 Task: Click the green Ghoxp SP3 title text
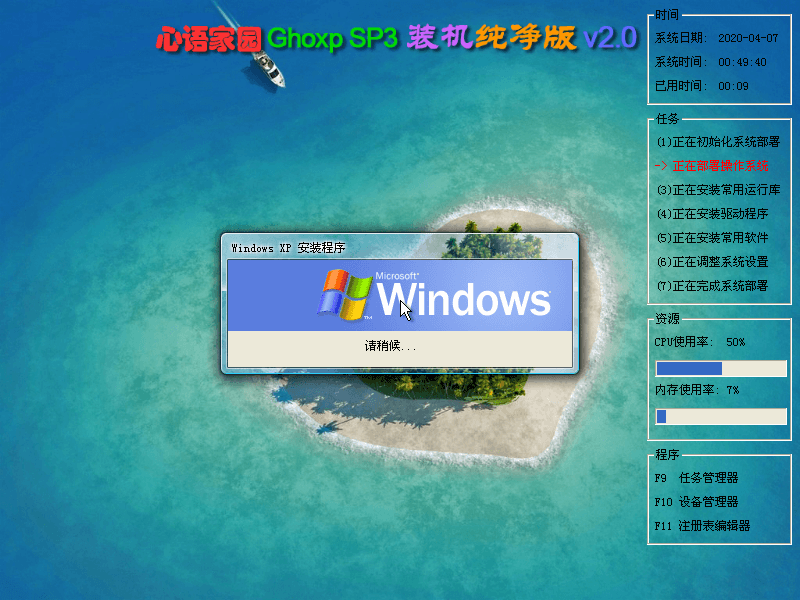(332, 38)
